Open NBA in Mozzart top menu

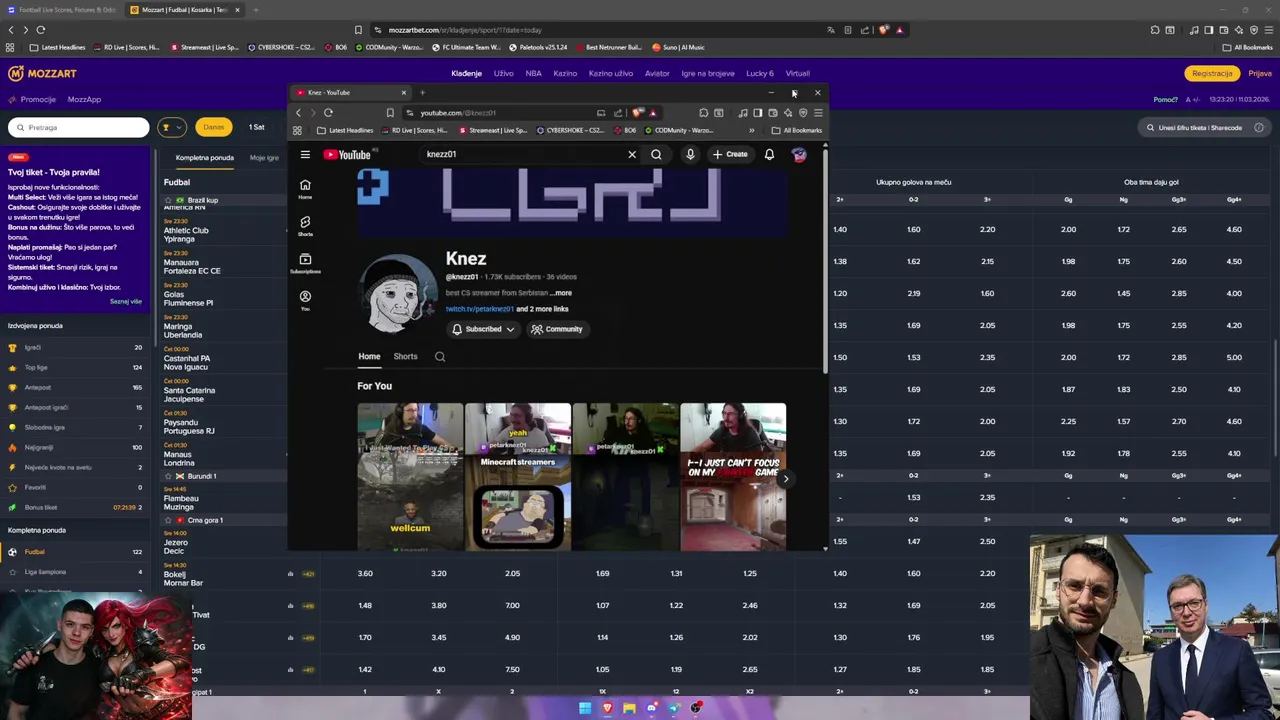click(534, 73)
